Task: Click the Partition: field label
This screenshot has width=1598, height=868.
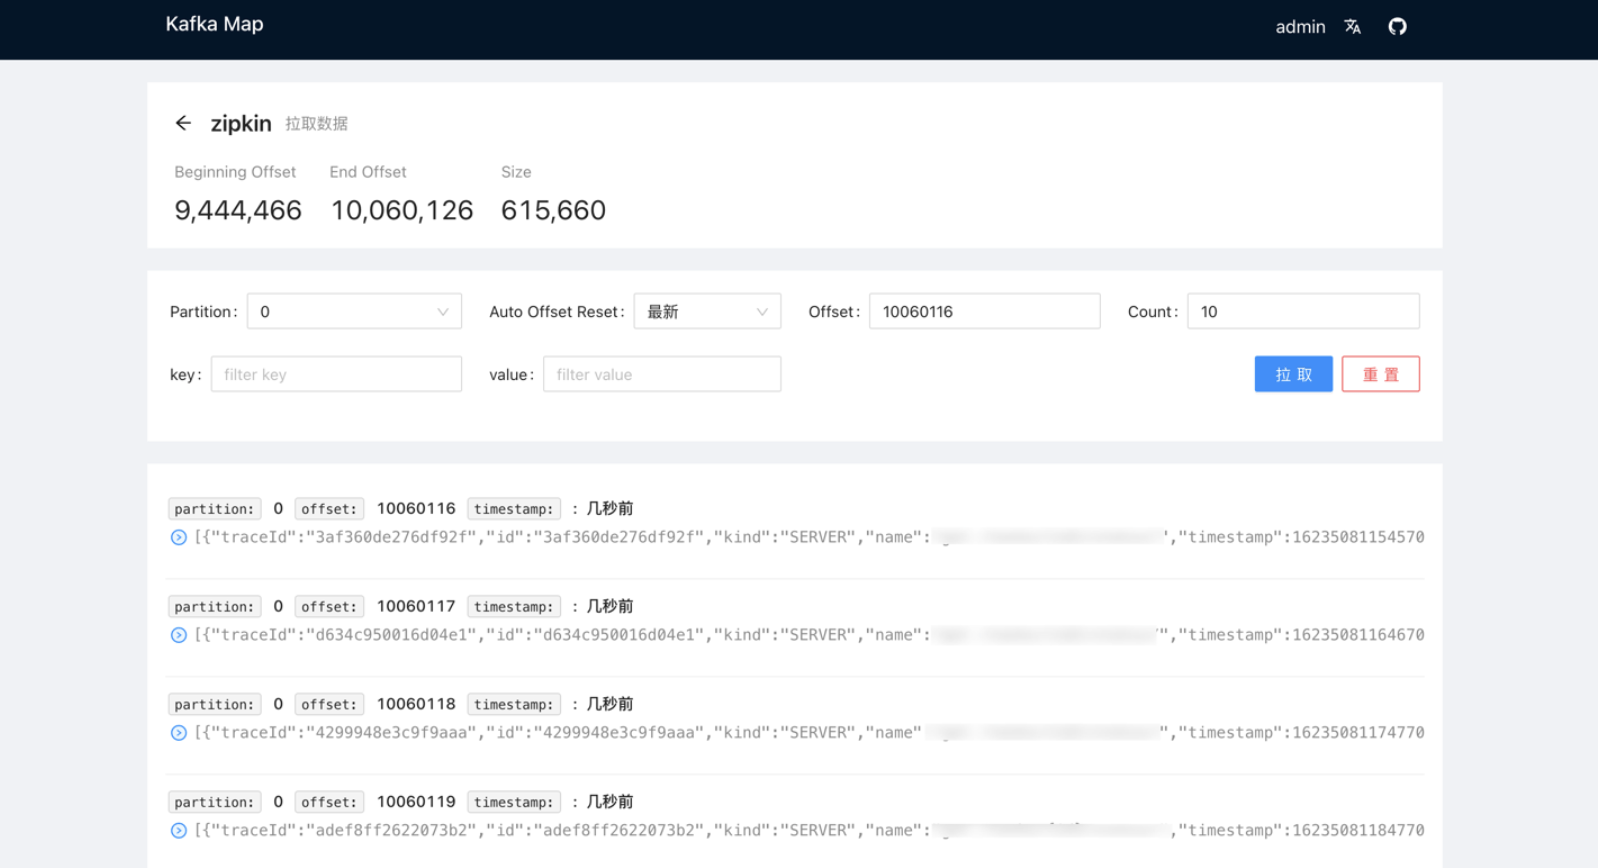Action: point(204,311)
